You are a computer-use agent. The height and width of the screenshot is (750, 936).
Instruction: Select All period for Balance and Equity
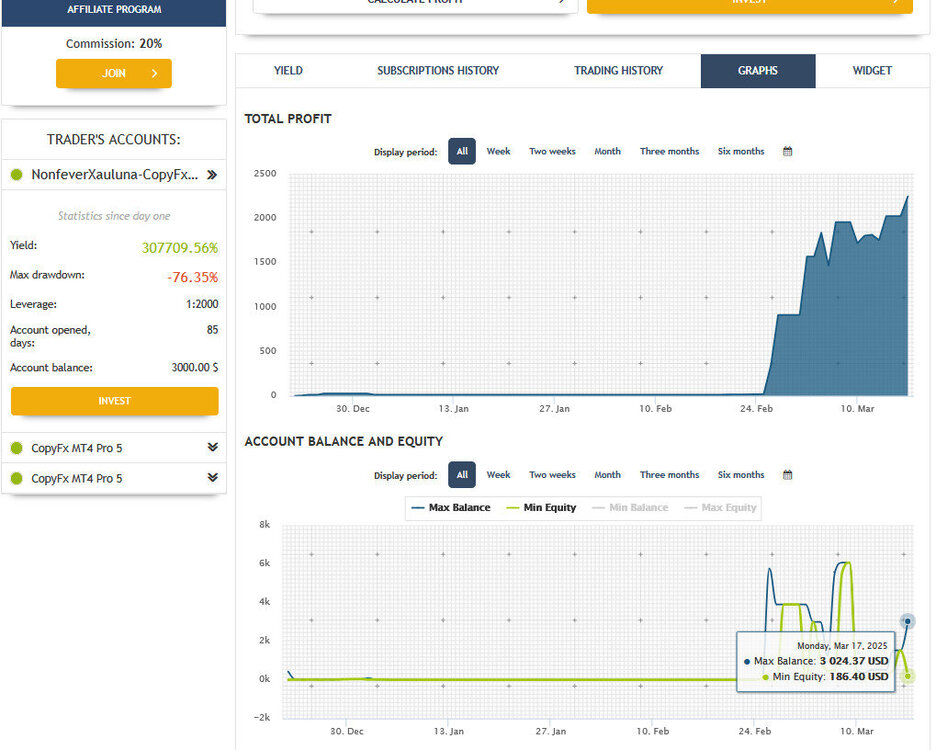[462, 475]
